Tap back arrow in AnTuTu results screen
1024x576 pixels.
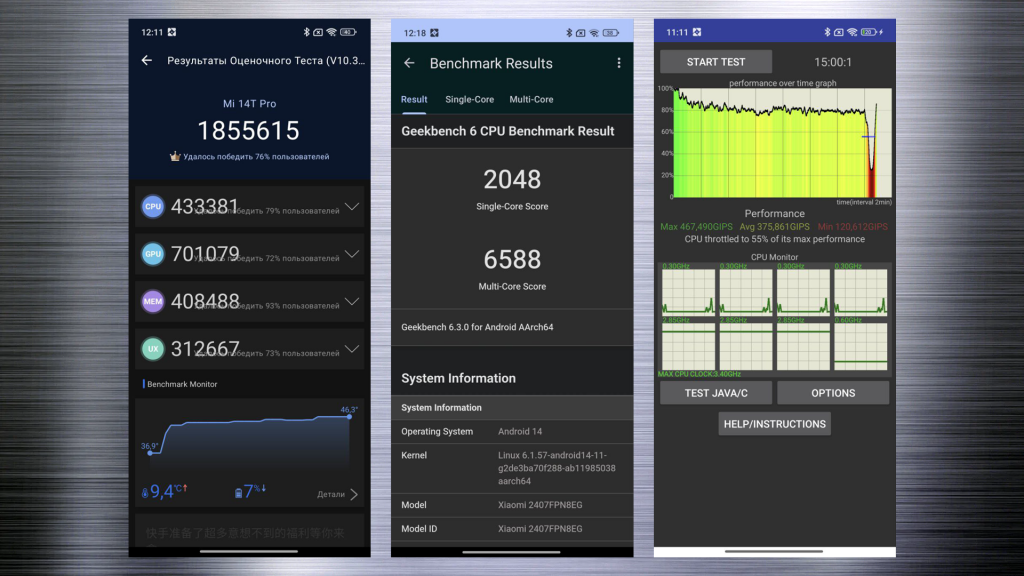click(147, 61)
